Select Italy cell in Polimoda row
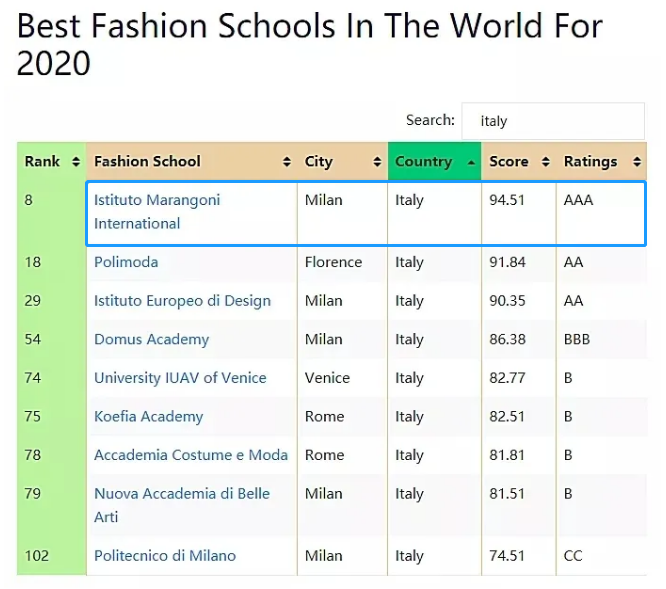Image resolution: width=666 pixels, height=589 pixels. [x=435, y=262]
